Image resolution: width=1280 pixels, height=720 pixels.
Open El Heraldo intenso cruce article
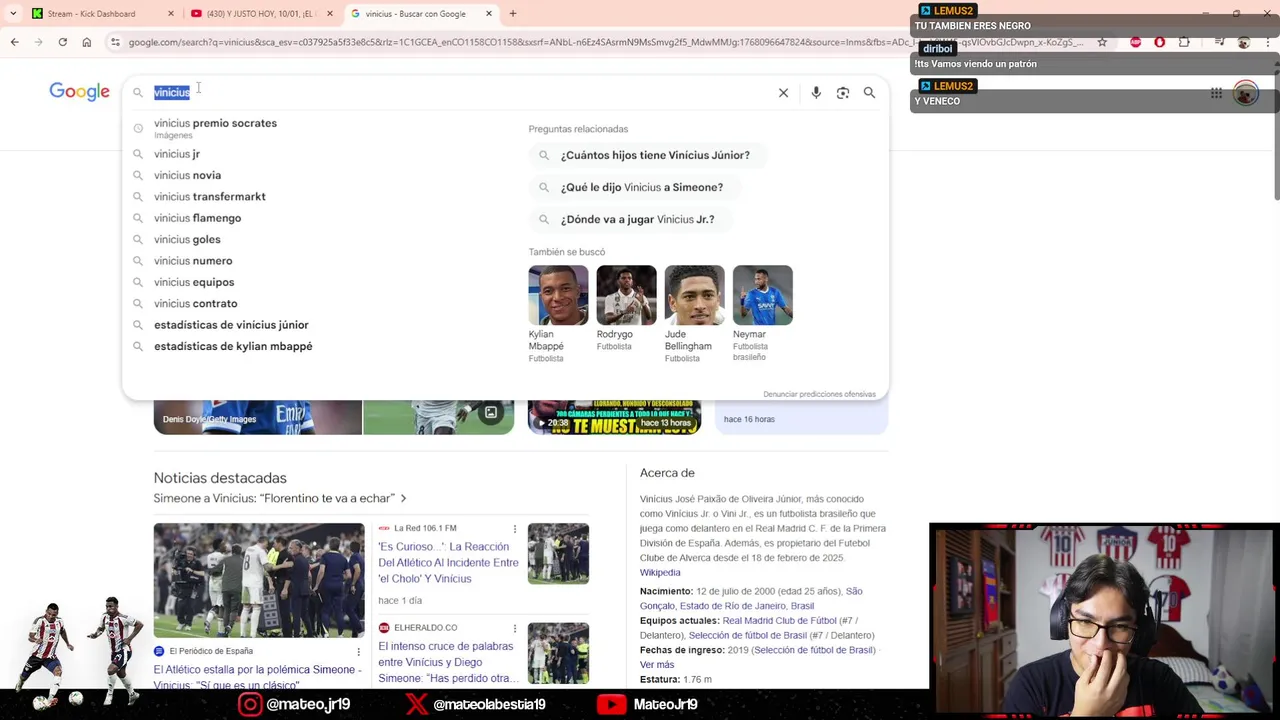[x=448, y=662]
